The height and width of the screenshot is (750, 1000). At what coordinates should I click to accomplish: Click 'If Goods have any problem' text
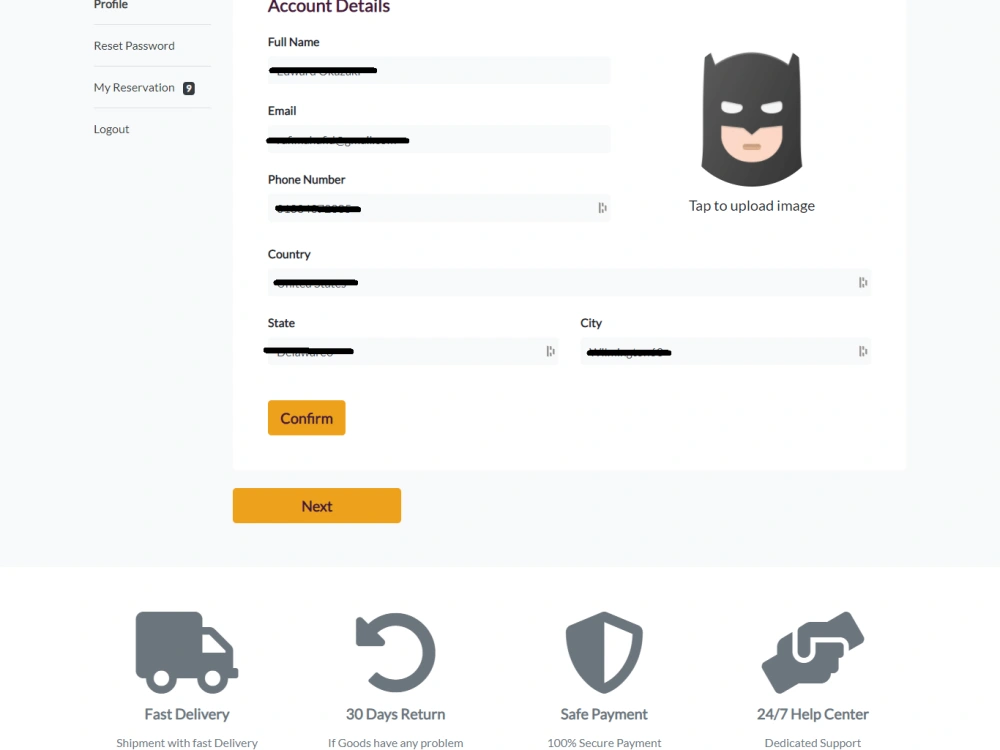(395, 743)
